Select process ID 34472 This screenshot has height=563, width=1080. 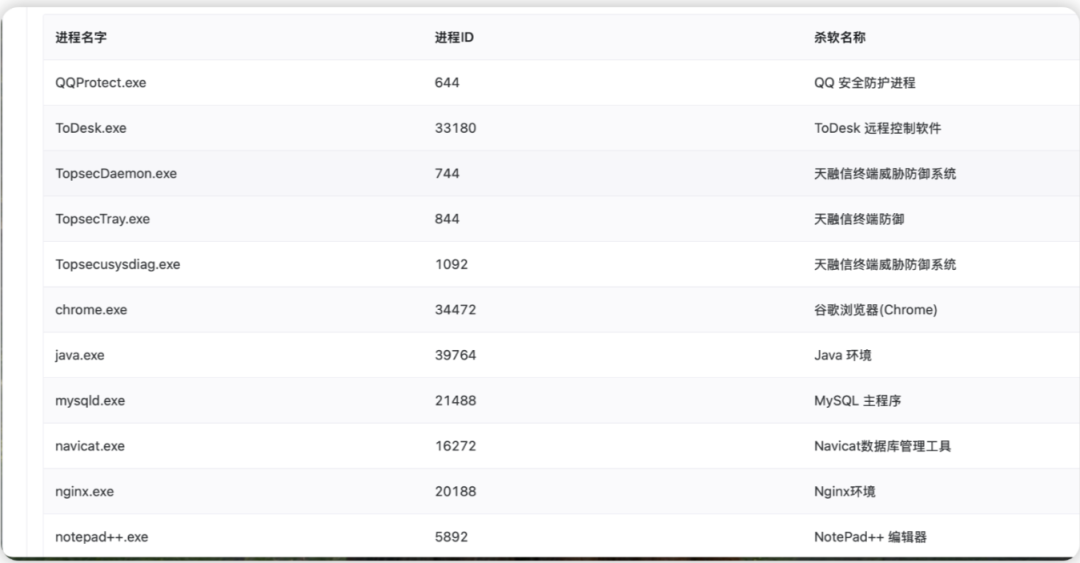pyautogui.click(x=455, y=310)
